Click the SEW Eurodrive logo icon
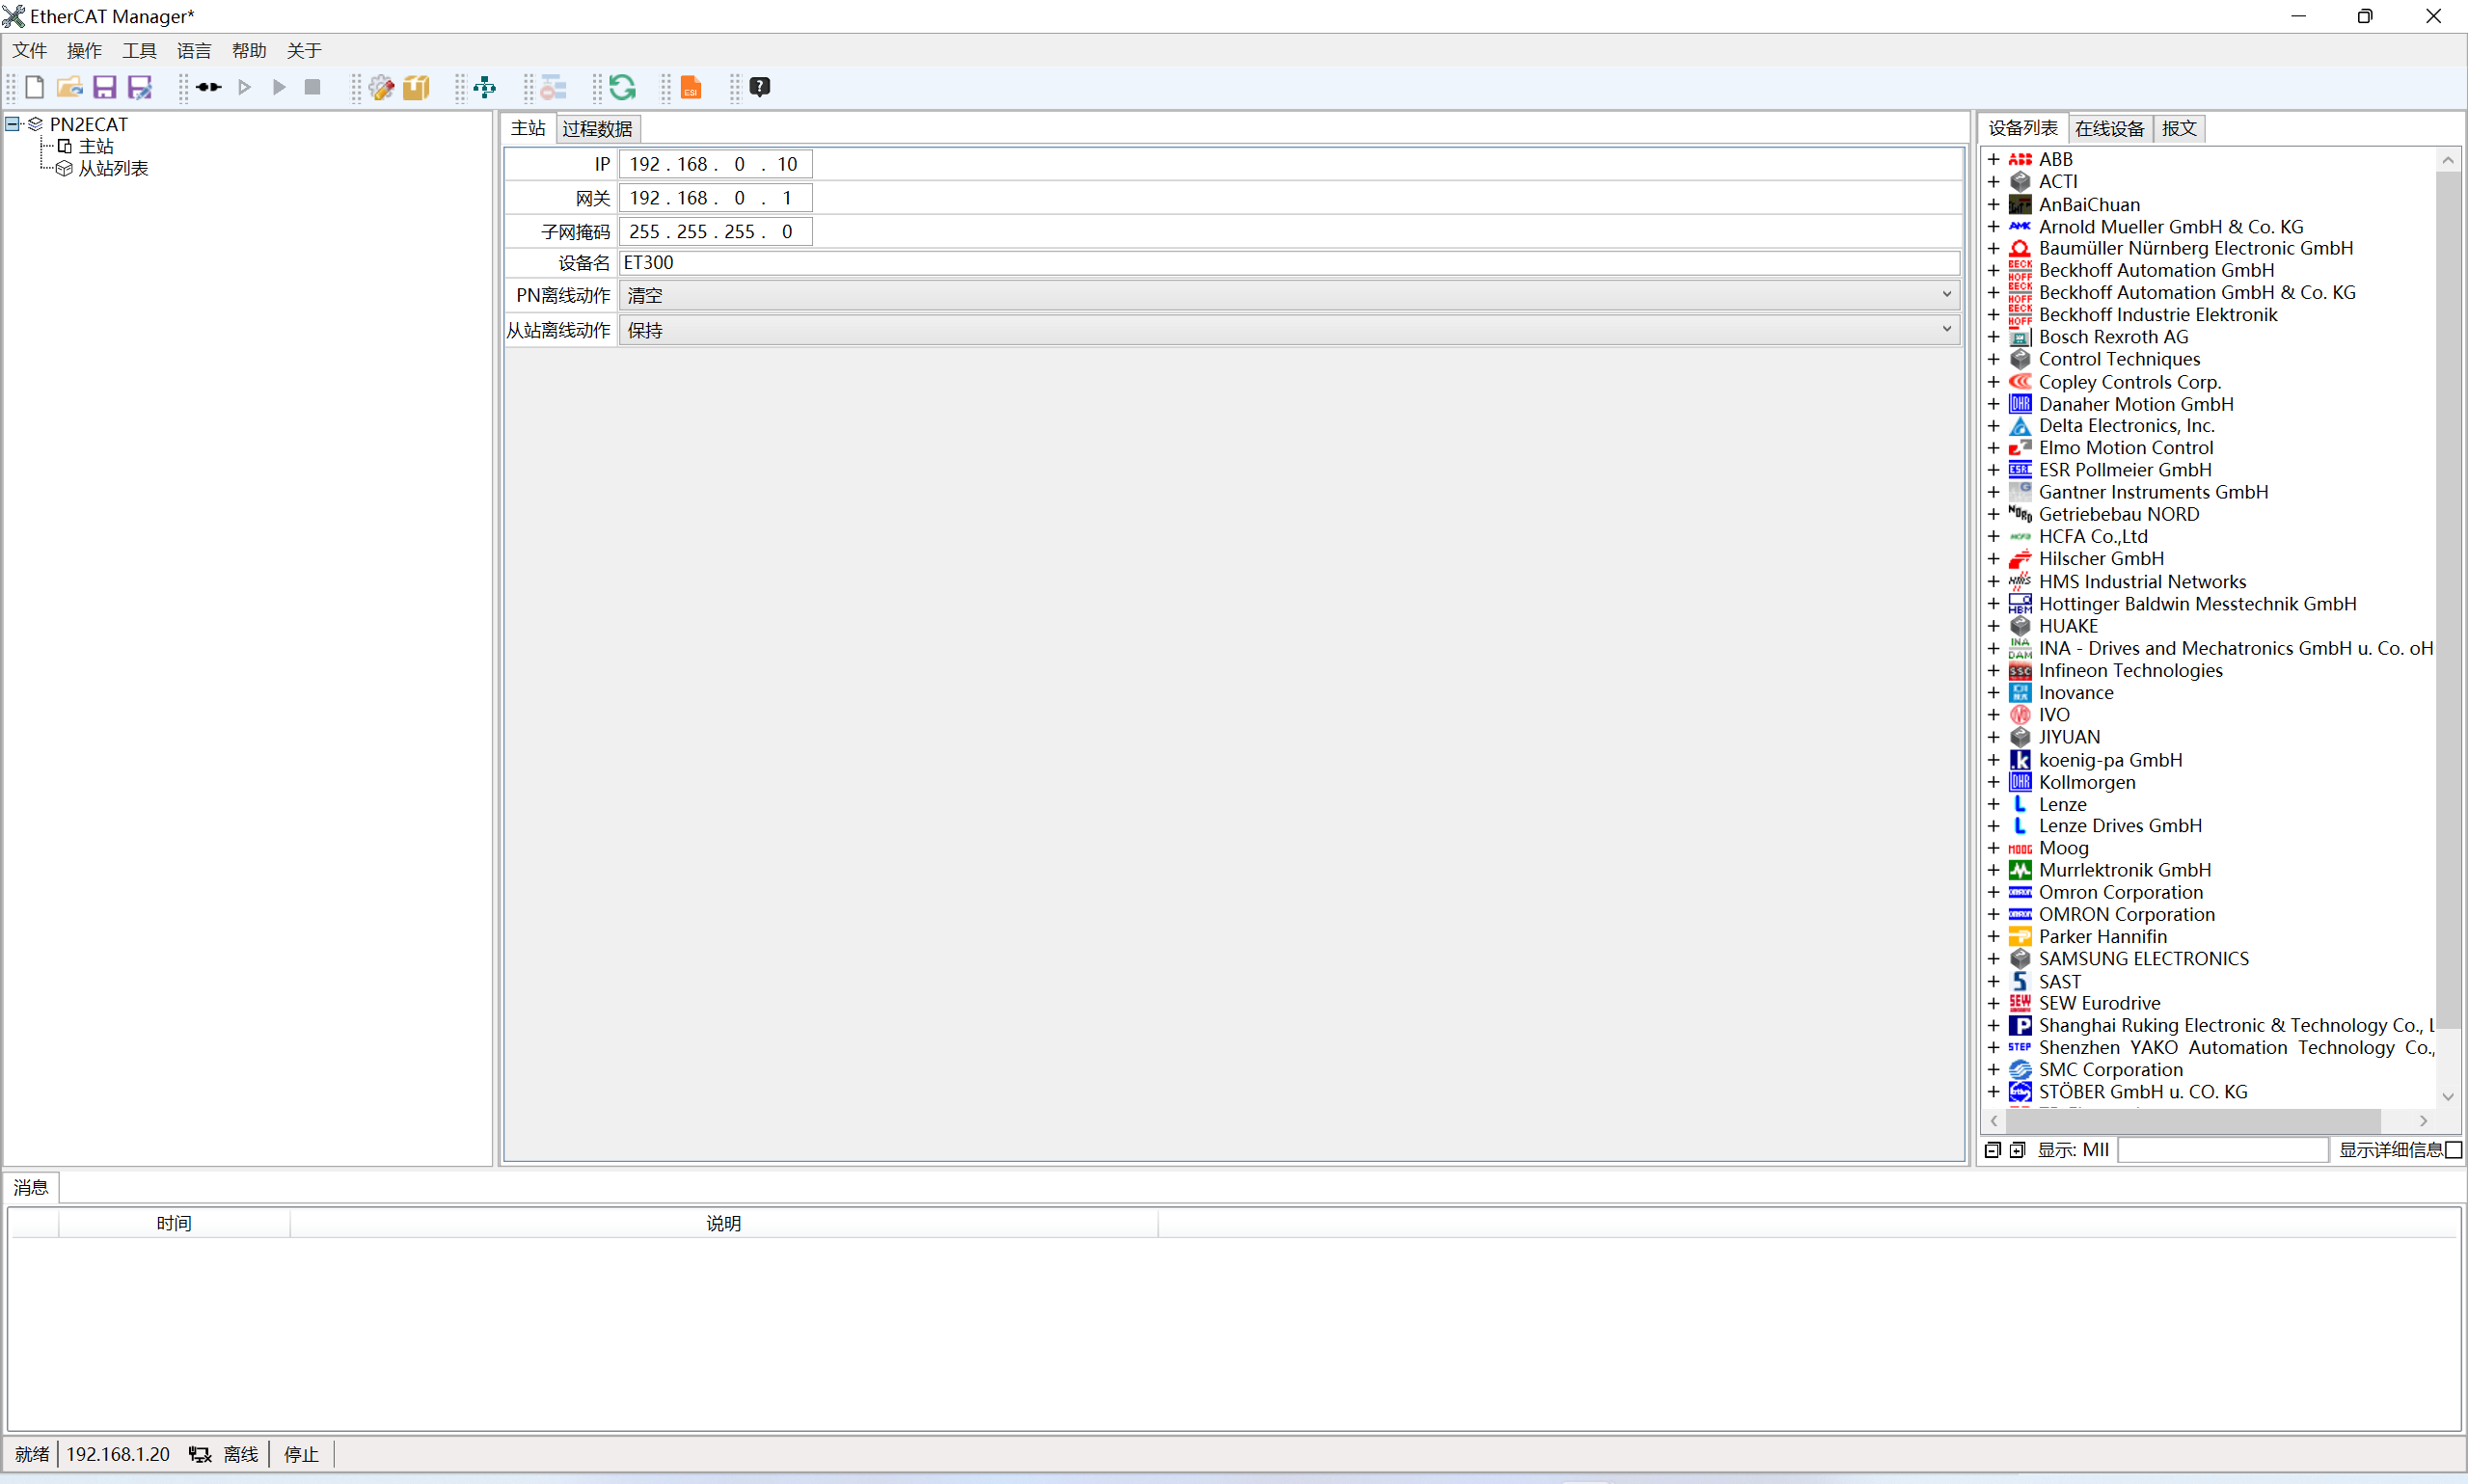Screen dimensions: 2468x1484 (x=2020, y=1003)
